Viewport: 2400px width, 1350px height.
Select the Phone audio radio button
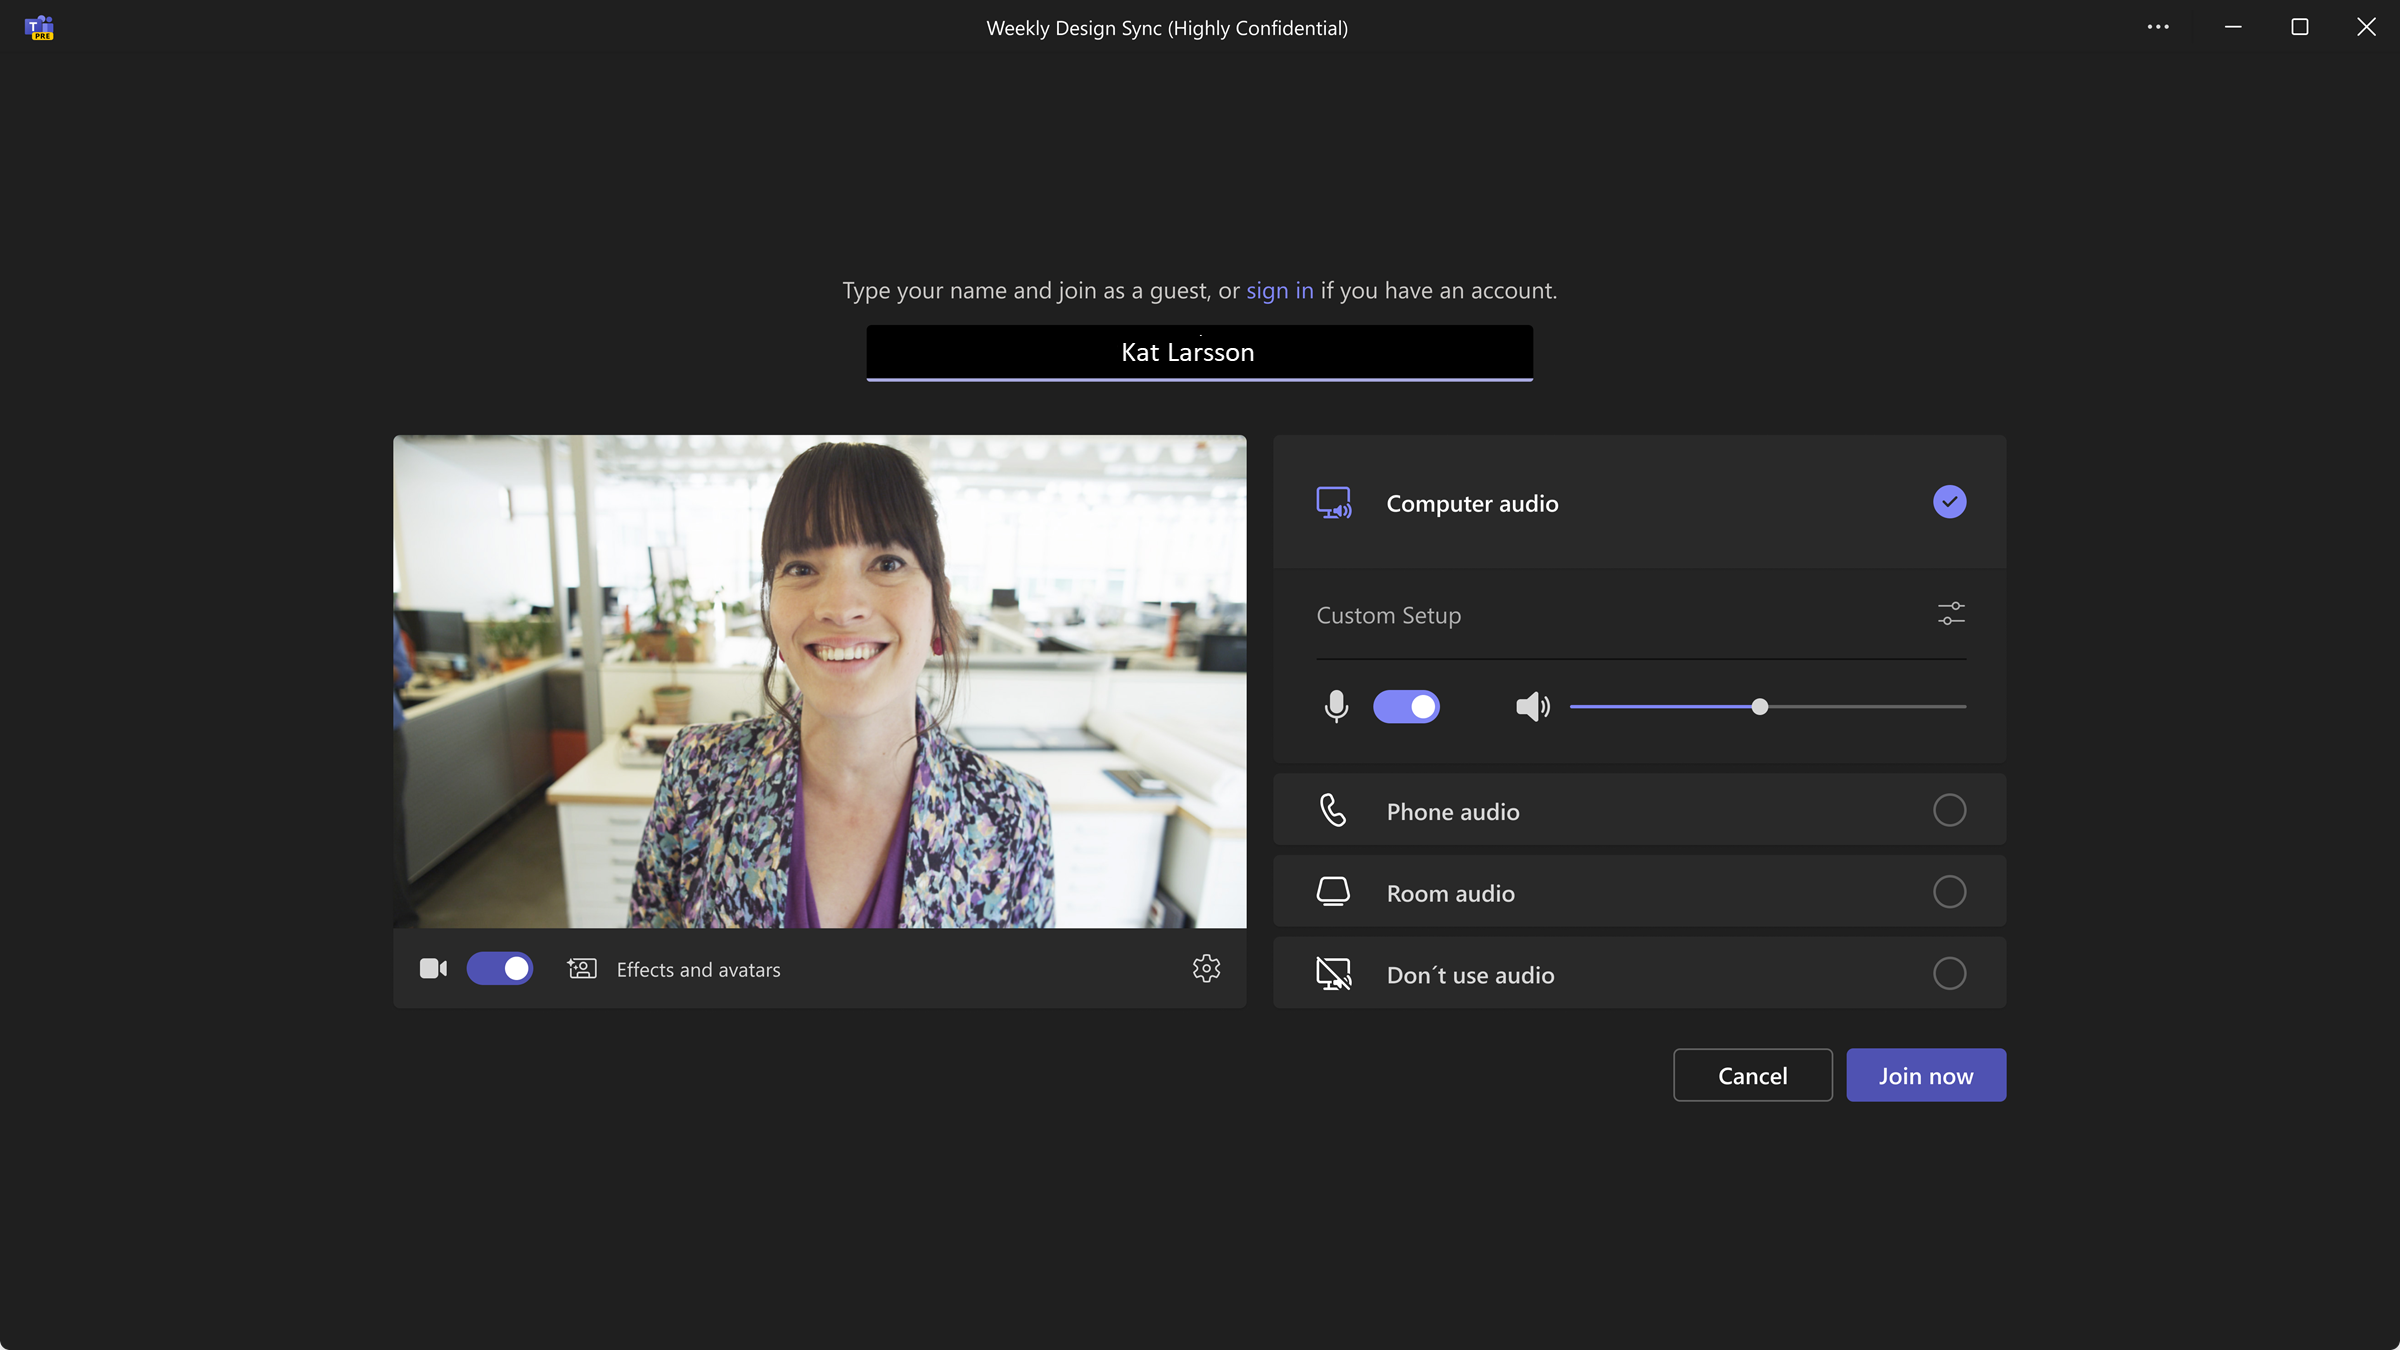(1949, 810)
